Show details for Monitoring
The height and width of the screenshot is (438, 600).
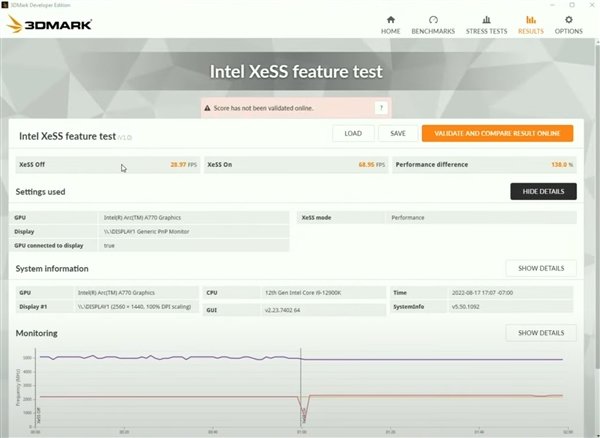(541, 333)
